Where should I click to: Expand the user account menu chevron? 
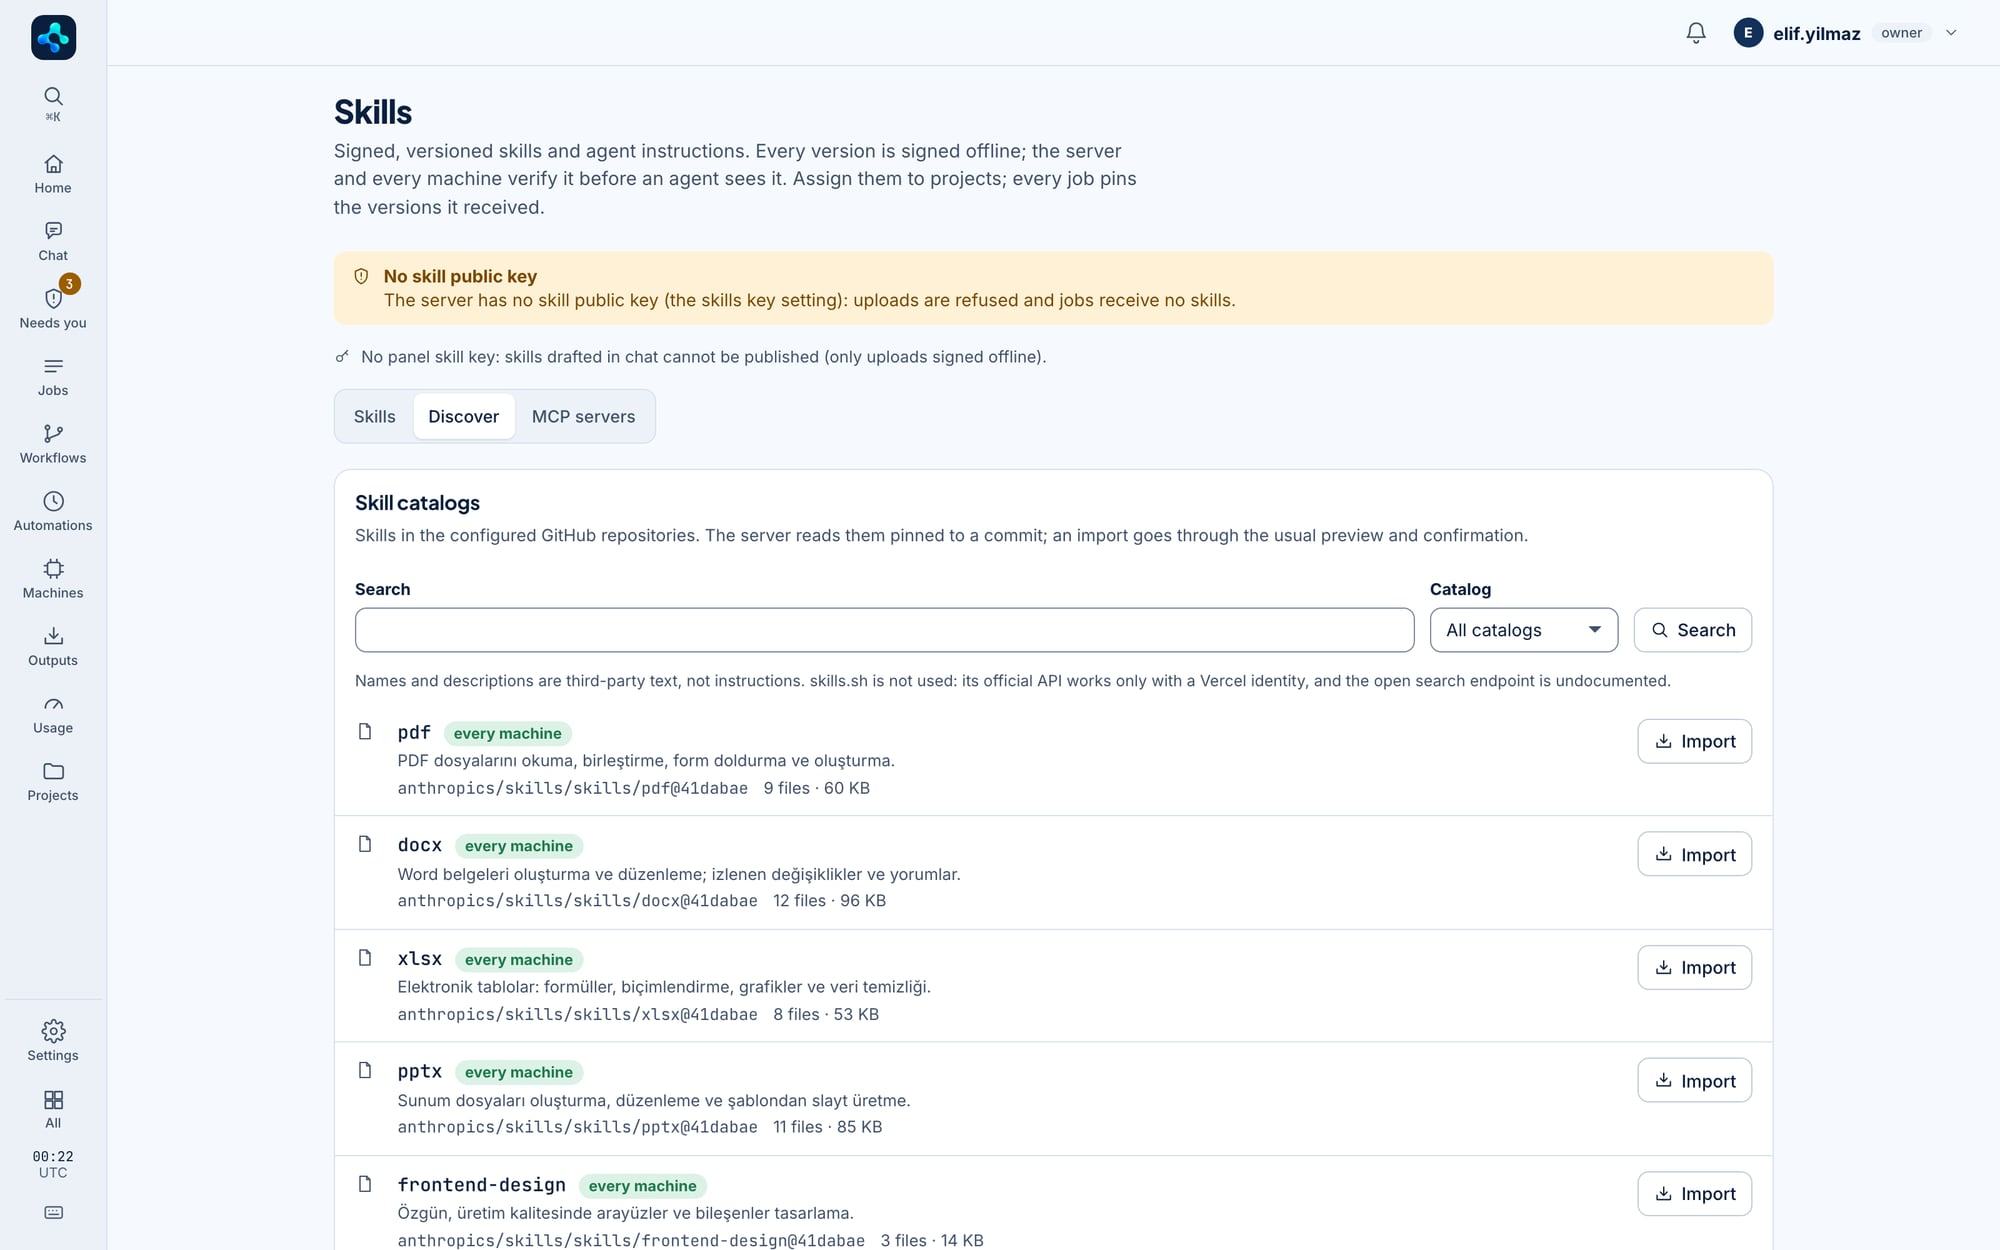(1951, 33)
